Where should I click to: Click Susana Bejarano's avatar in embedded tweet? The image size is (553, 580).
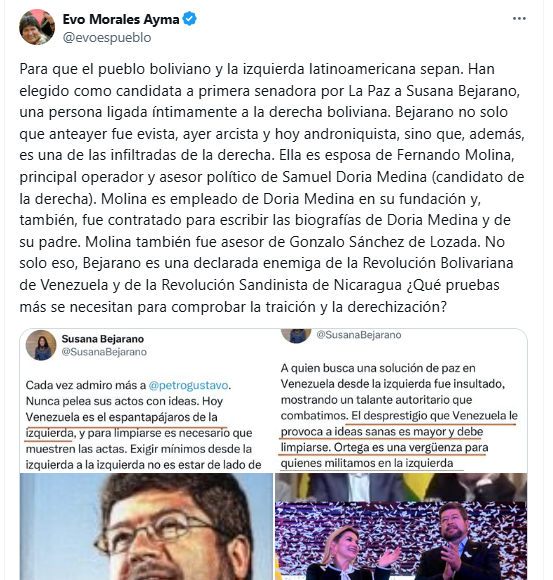(x=41, y=345)
